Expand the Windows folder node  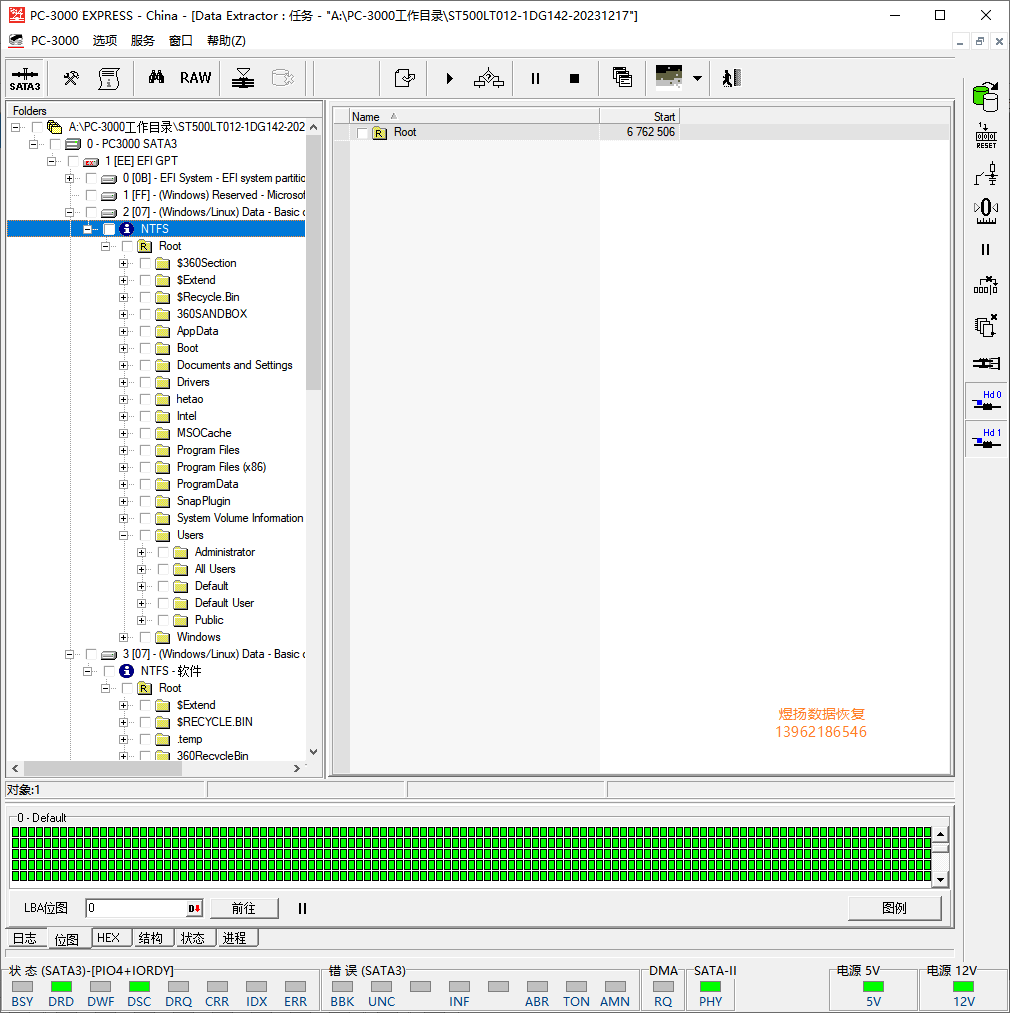click(x=123, y=637)
